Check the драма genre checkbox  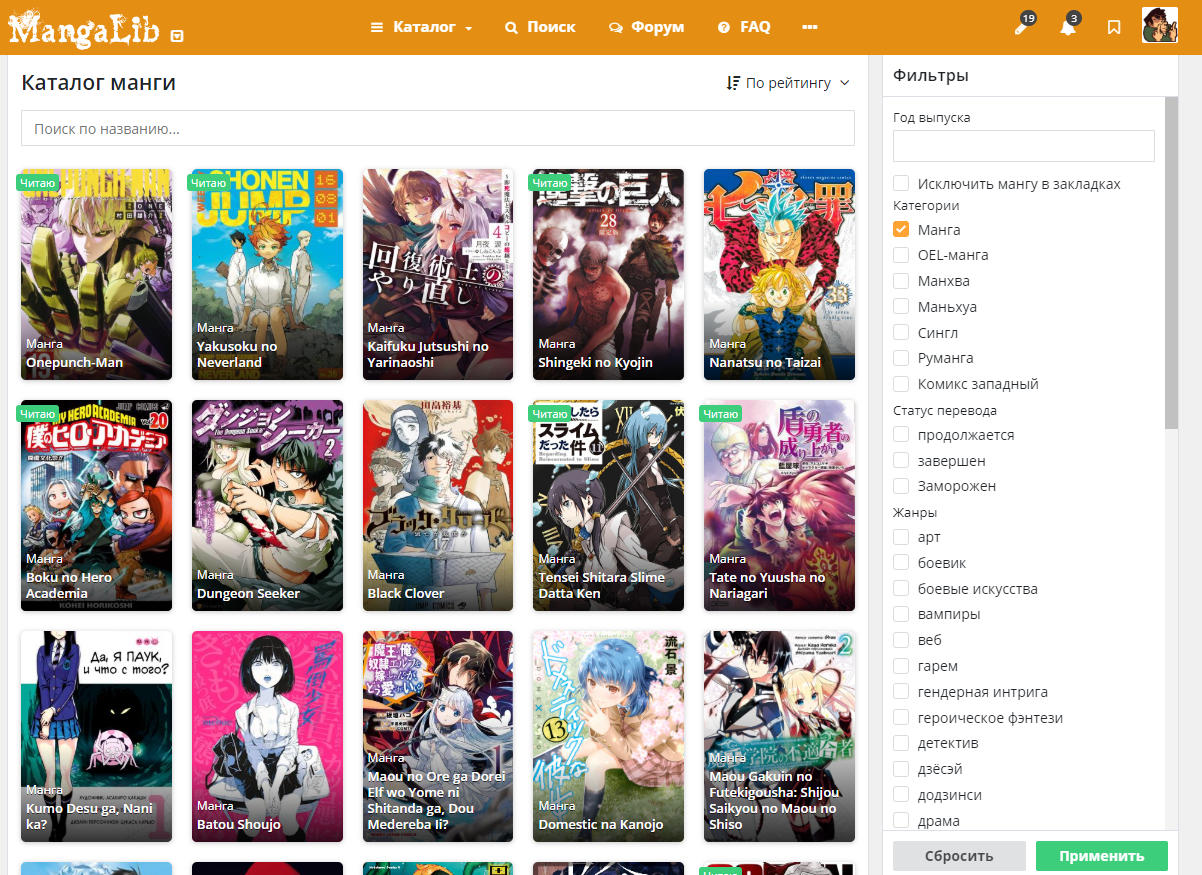[901, 821]
